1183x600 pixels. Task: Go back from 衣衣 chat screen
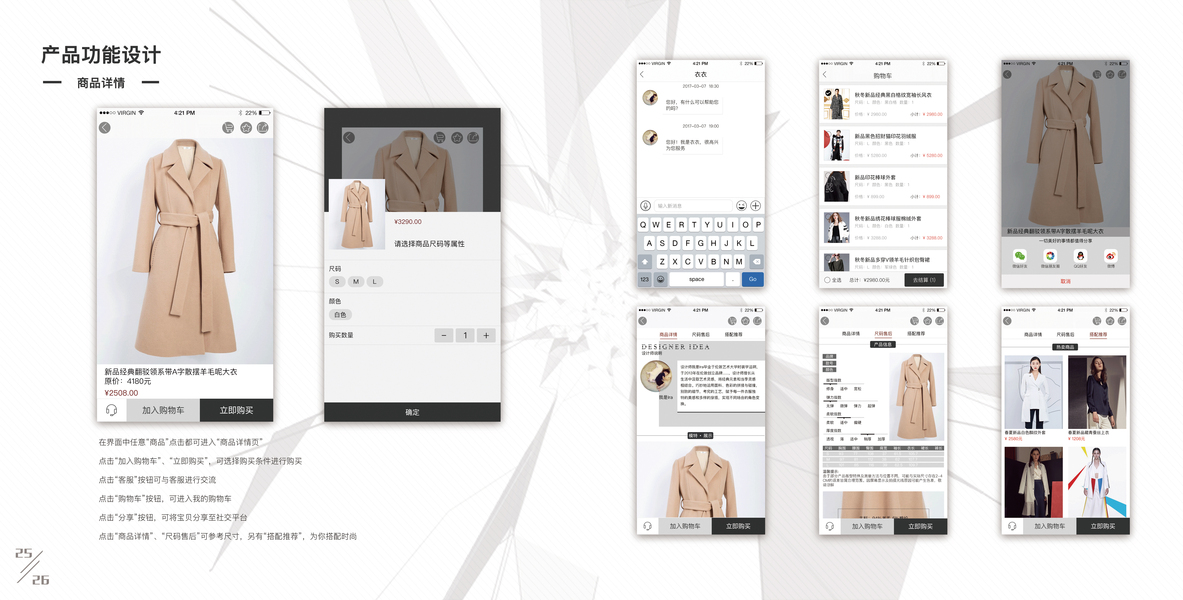pyautogui.click(x=642, y=75)
